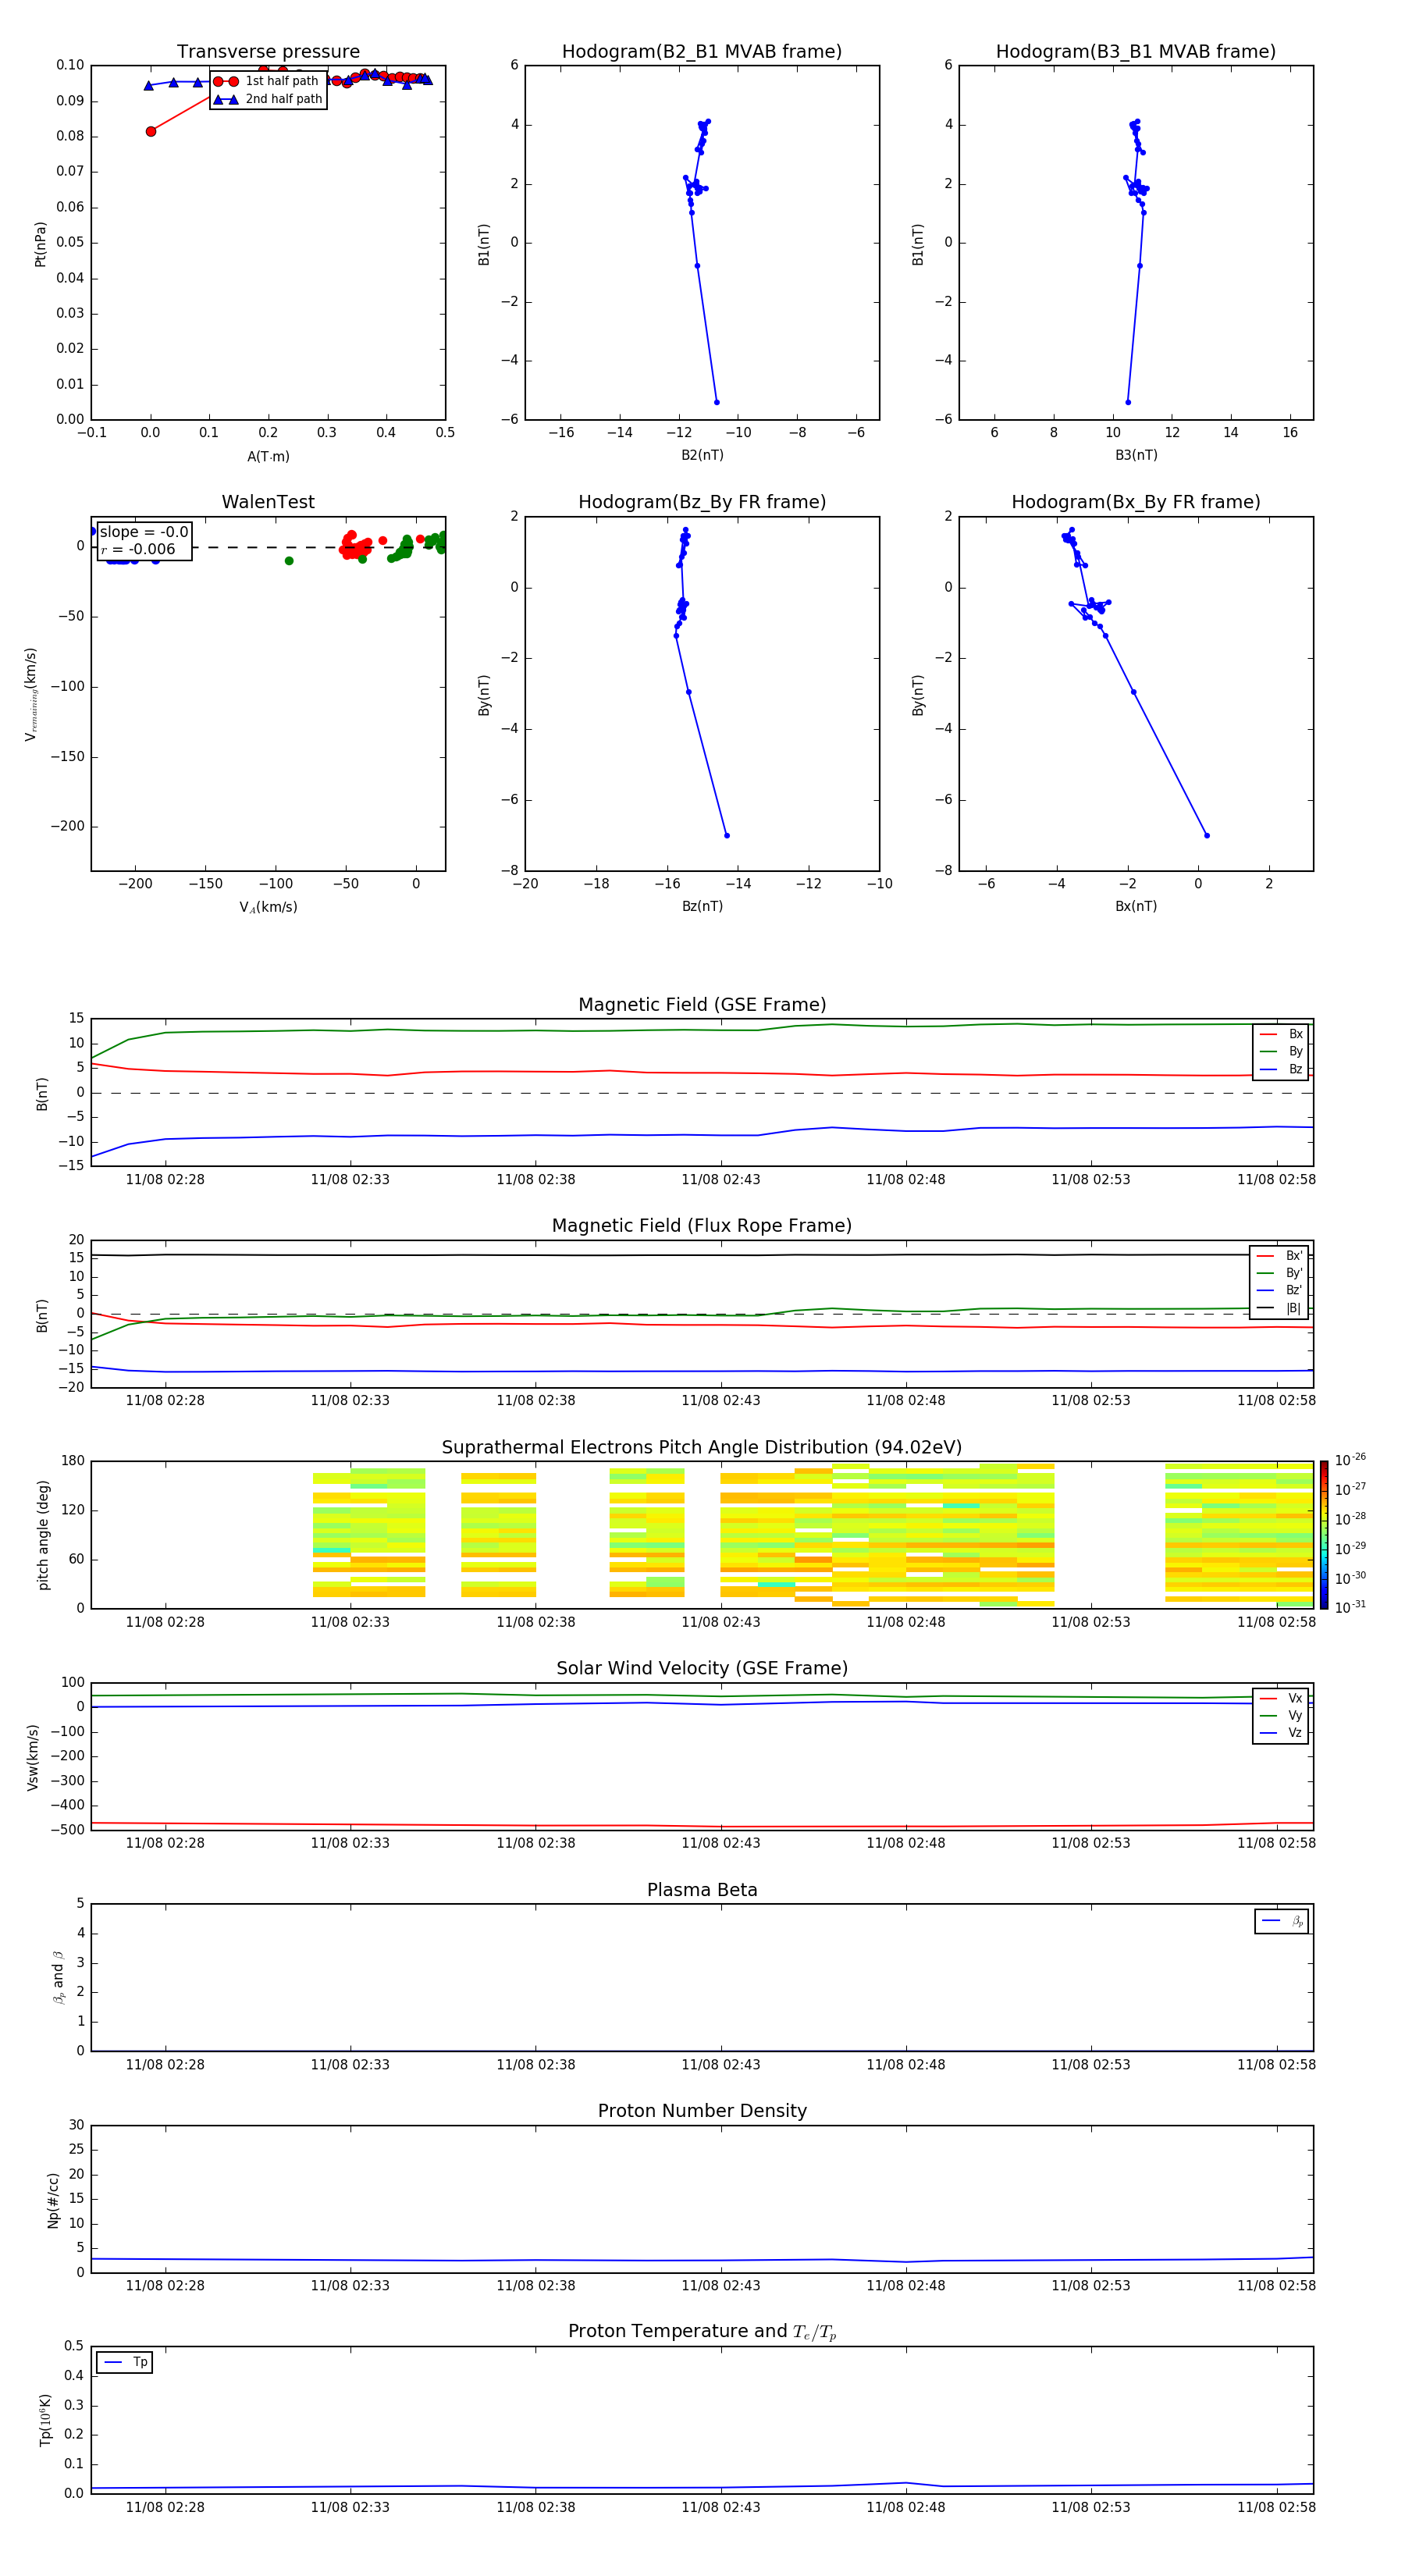The image size is (1405, 2576).
Task: Click the βp legend in Plasma Beta plot
Action: click(1282, 1921)
